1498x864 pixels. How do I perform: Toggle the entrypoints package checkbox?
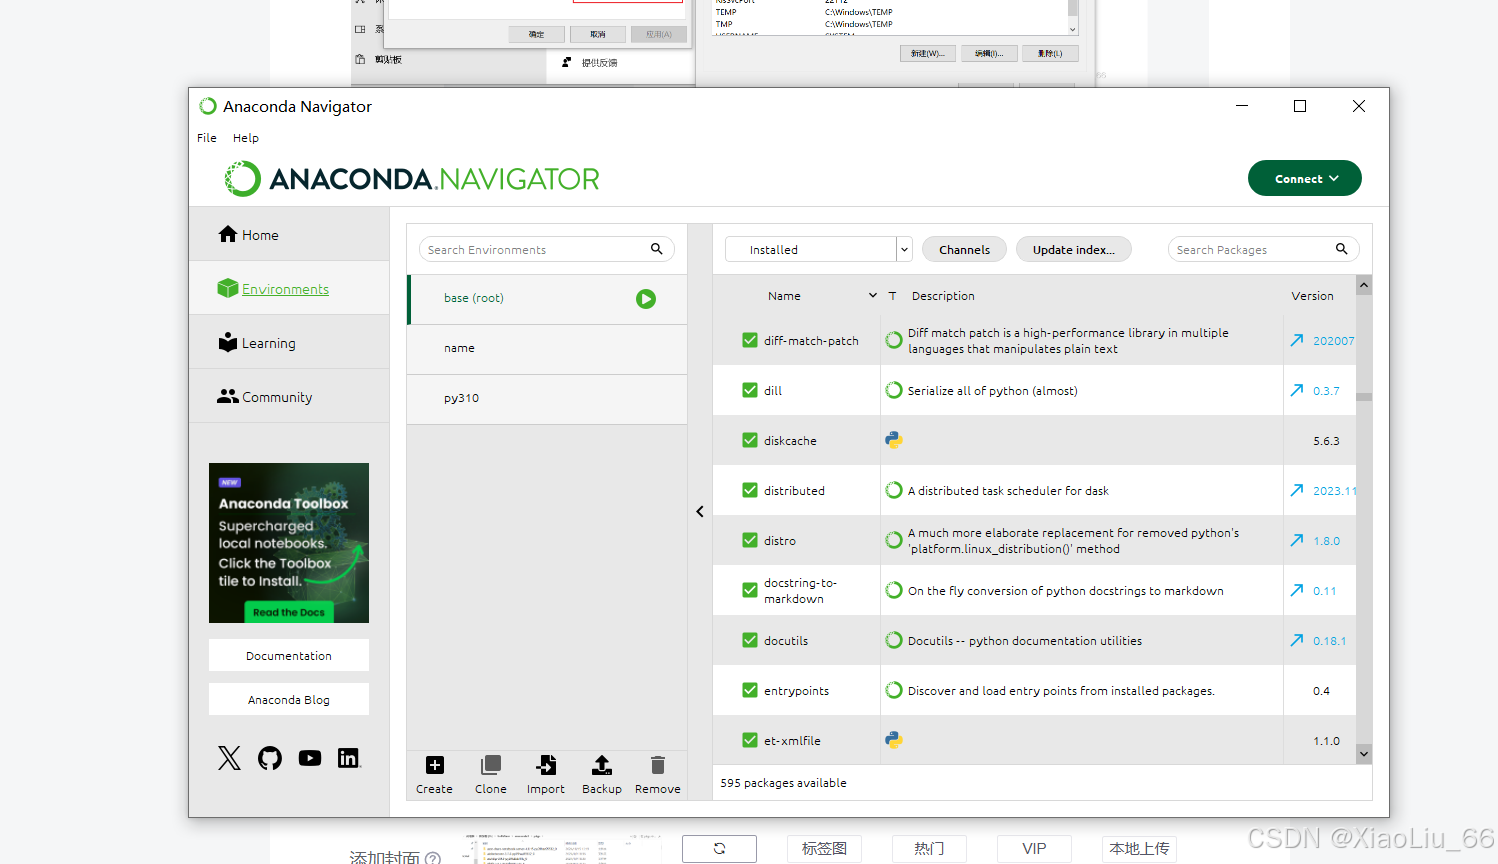(750, 690)
